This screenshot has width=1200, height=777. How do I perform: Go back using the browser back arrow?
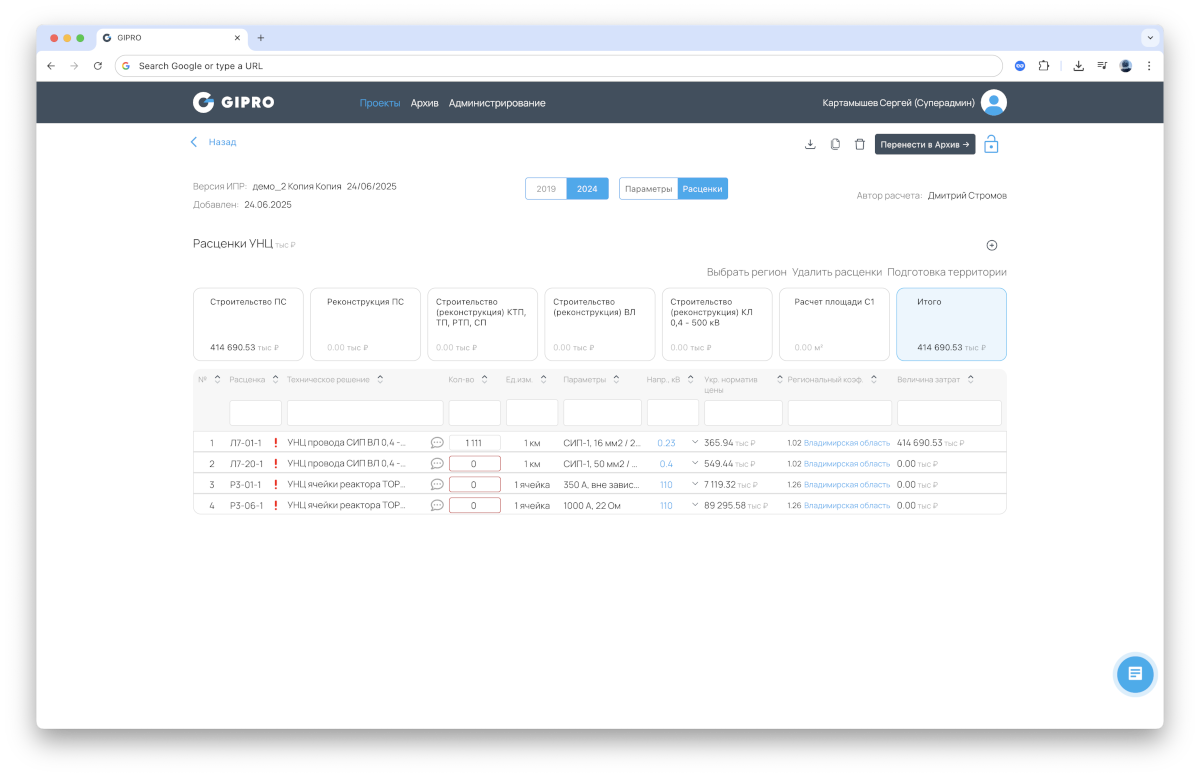pyautogui.click(x=51, y=66)
